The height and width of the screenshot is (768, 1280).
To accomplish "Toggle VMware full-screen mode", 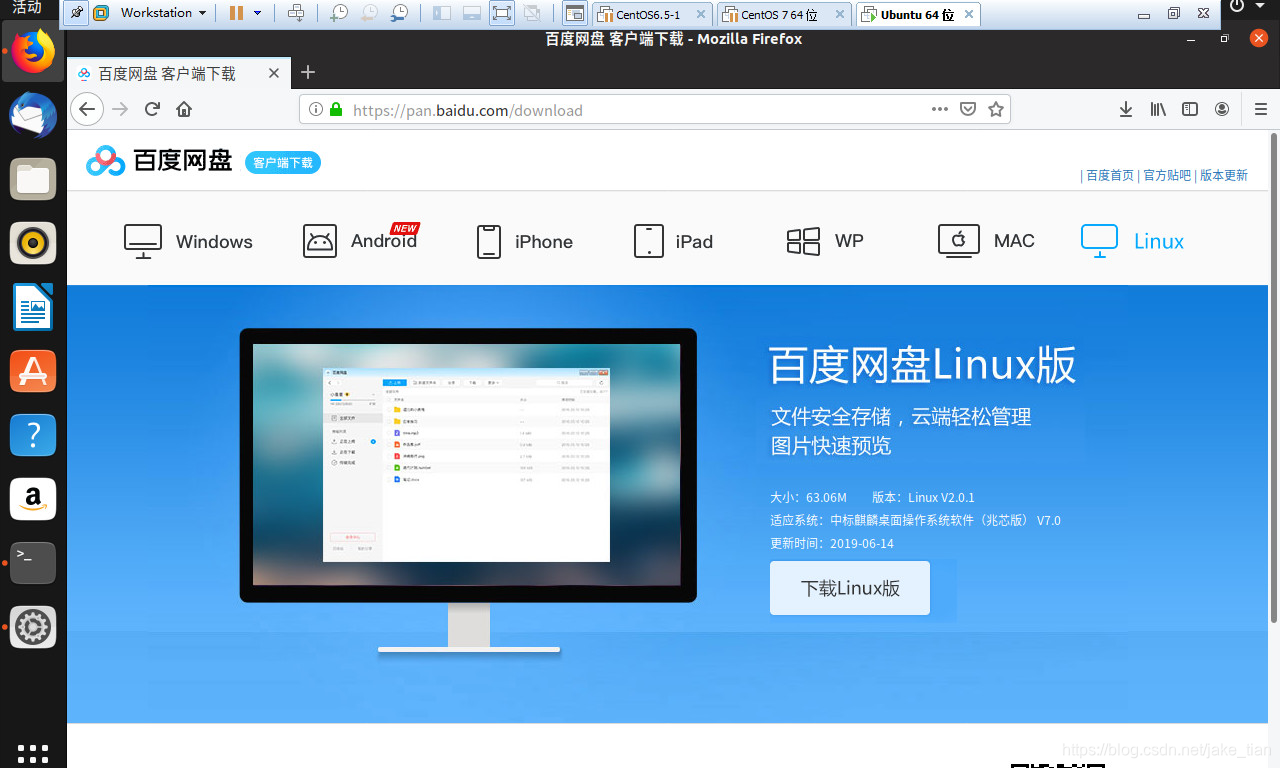I will coord(502,13).
